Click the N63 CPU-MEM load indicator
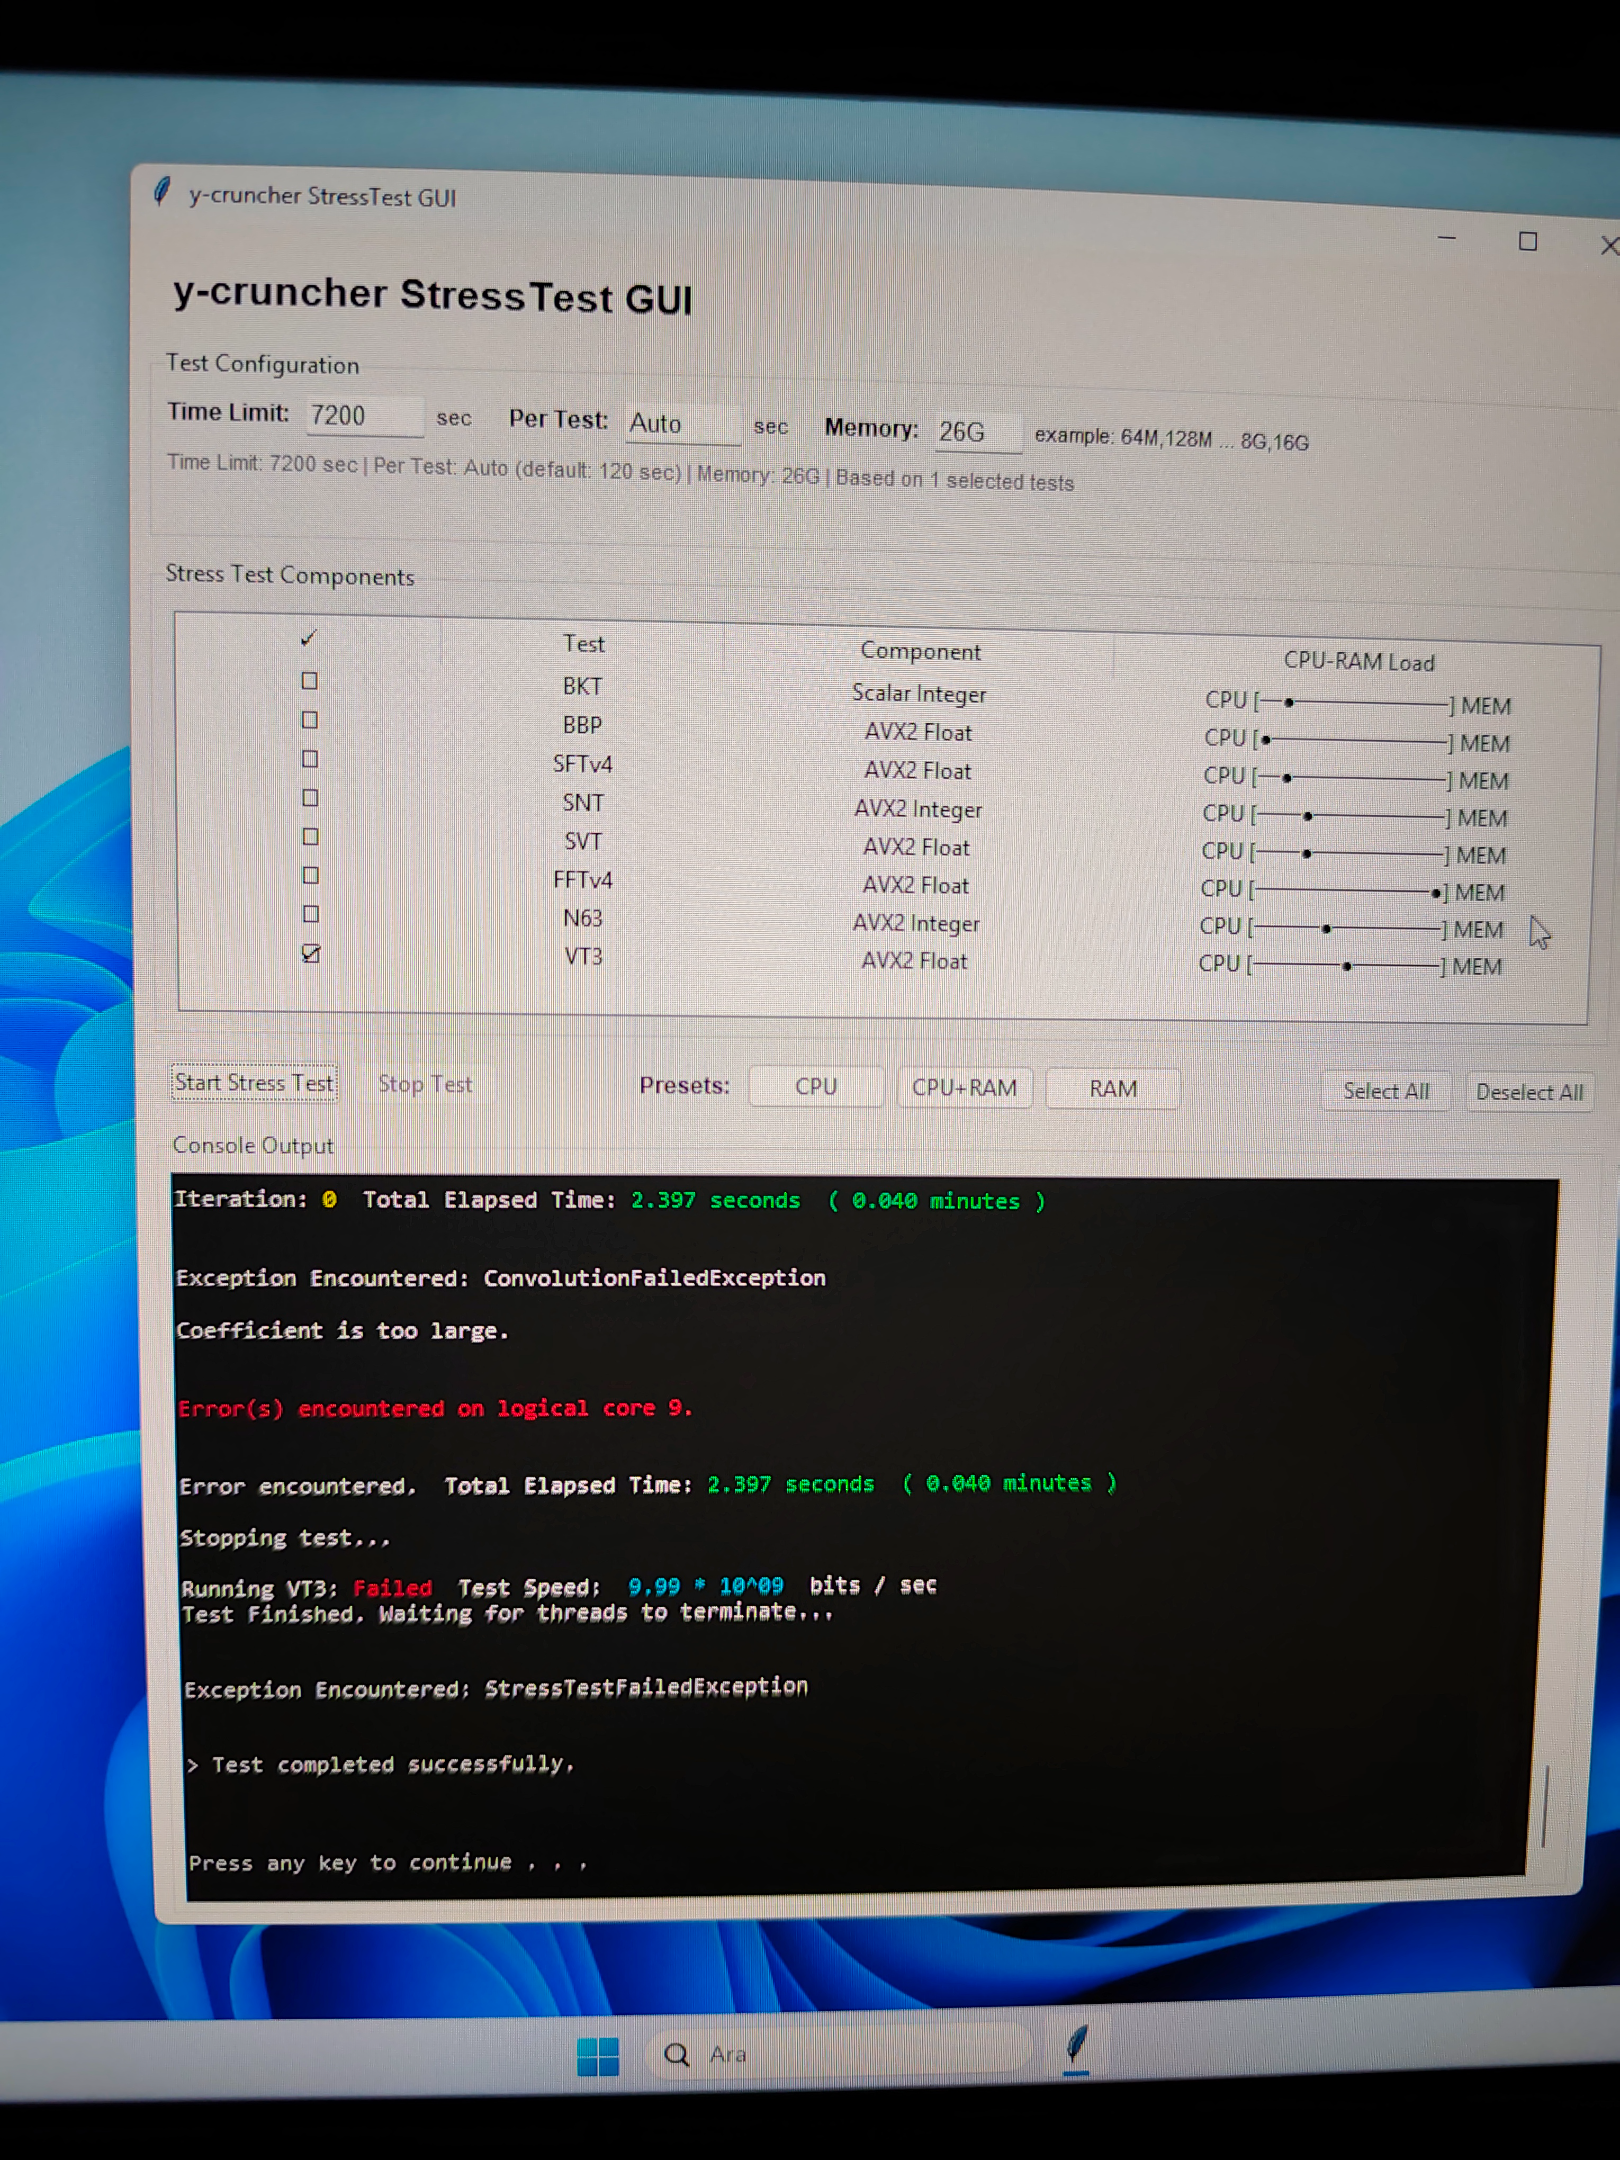Screen dimensions: 1620x2160 1351,929
